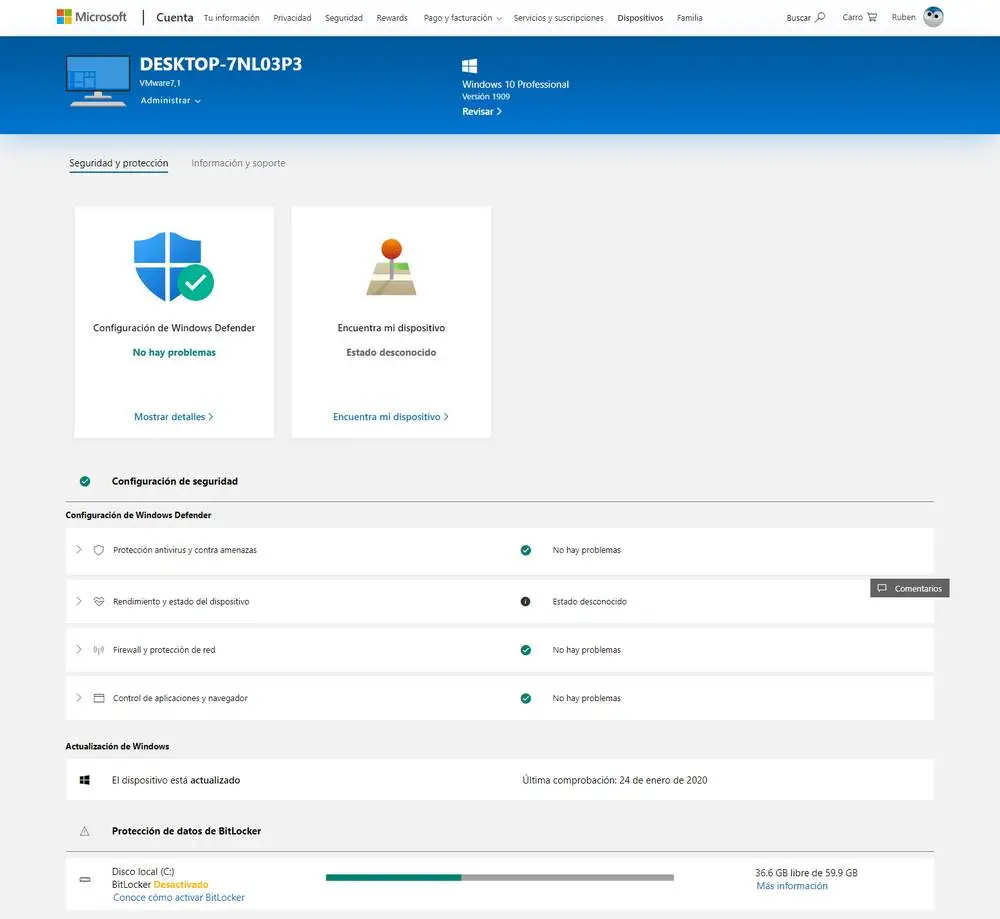Image resolution: width=1000 pixels, height=919 pixels.
Task: Click green check beside Configuración de seguridad
Action: coord(85,482)
